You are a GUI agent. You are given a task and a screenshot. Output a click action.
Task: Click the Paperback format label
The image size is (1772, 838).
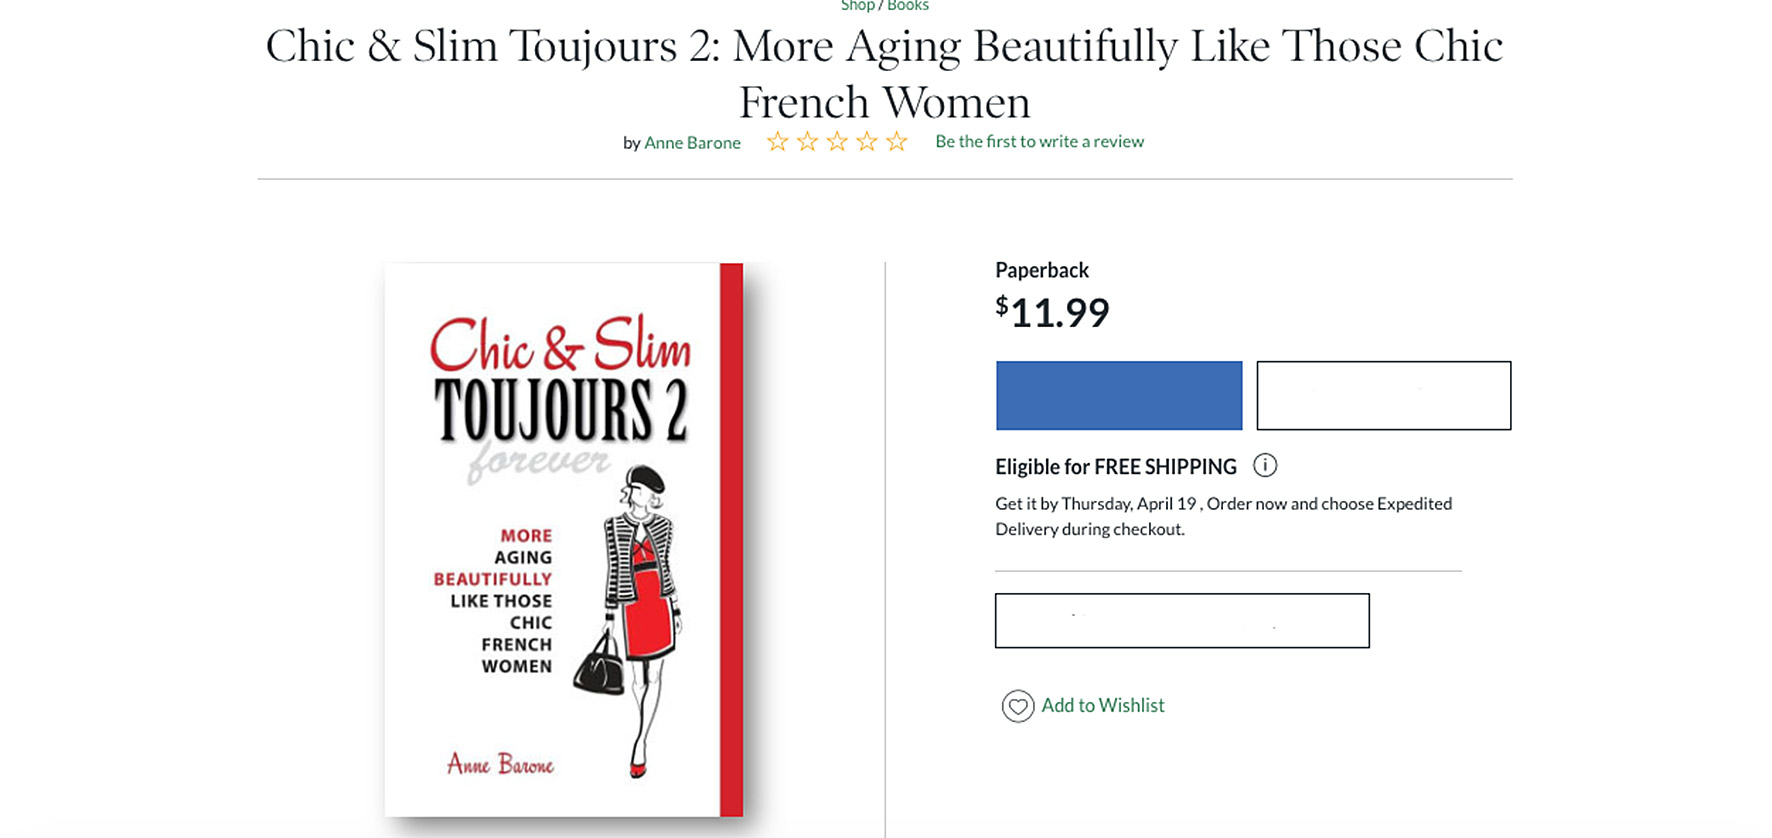click(1041, 270)
